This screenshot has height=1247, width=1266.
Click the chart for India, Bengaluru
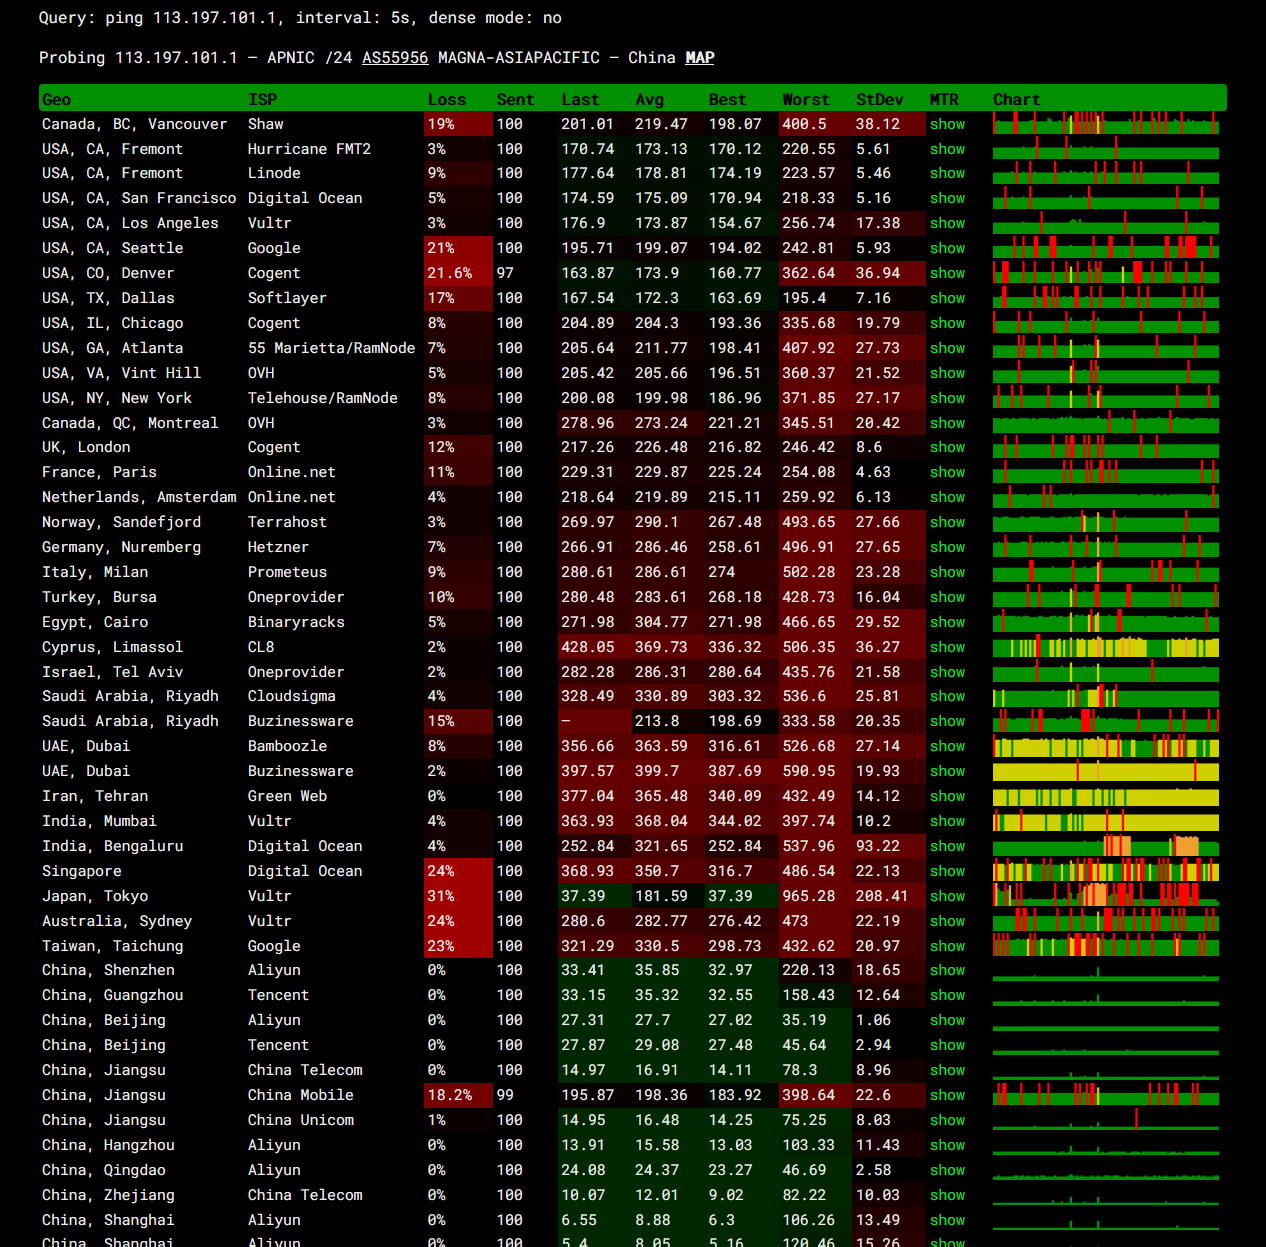click(1105, 846)
